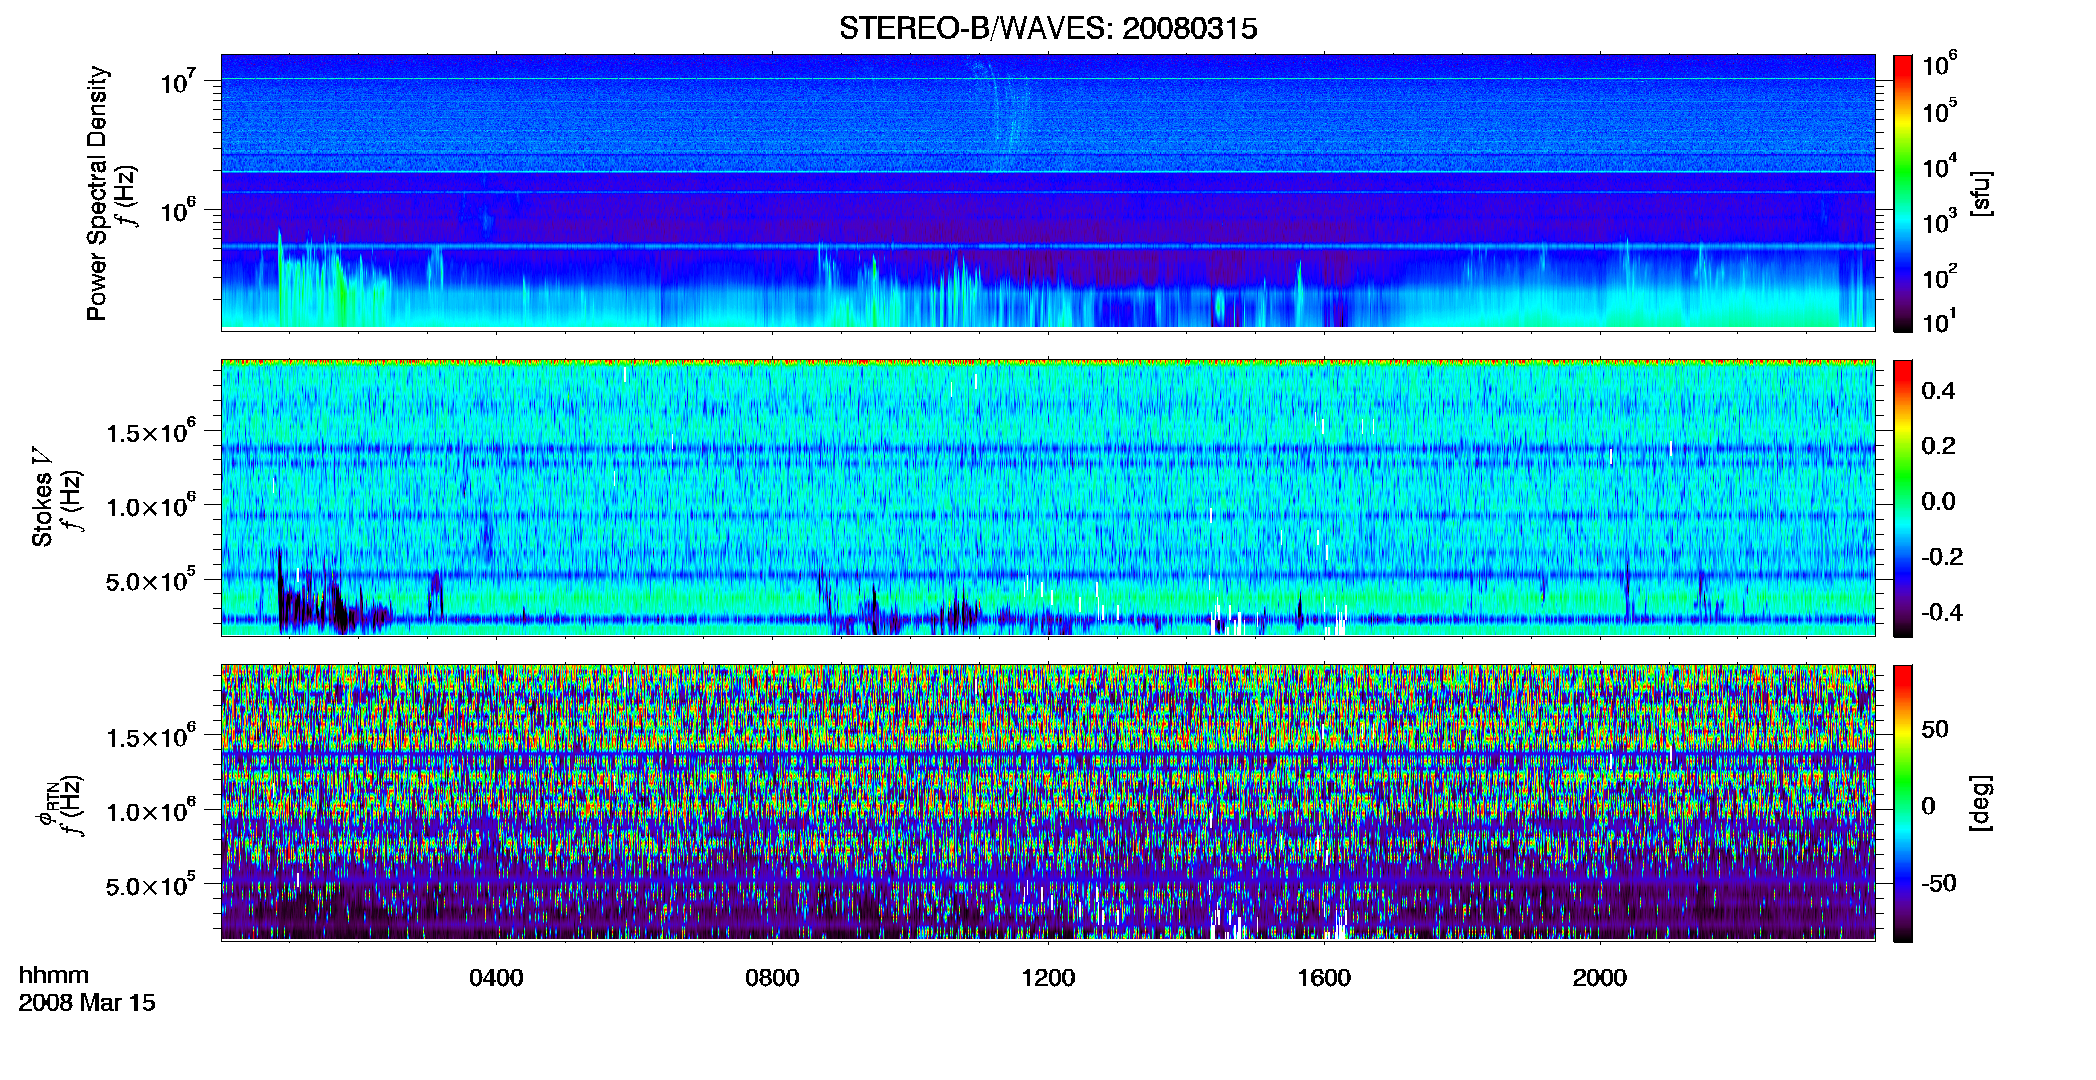Select the [deg] colorbar unit label
Screen dimensions: 2096x1080
[x=1980, y=803]
